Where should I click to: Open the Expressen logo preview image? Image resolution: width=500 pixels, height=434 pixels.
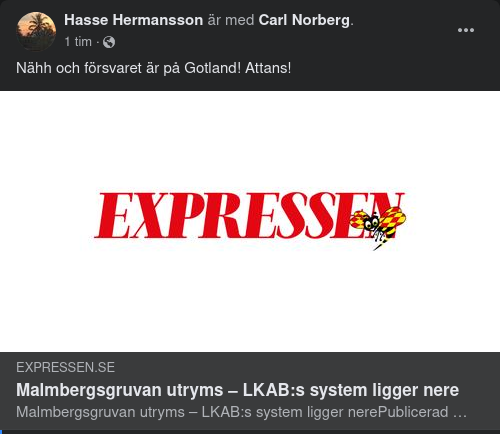coord(250,221)
